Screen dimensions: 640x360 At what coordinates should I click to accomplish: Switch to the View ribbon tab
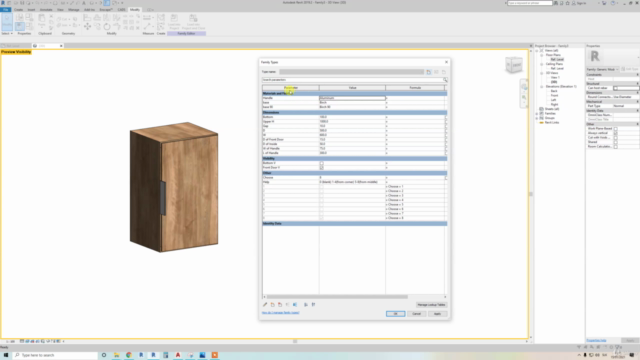tap(60, 9)
